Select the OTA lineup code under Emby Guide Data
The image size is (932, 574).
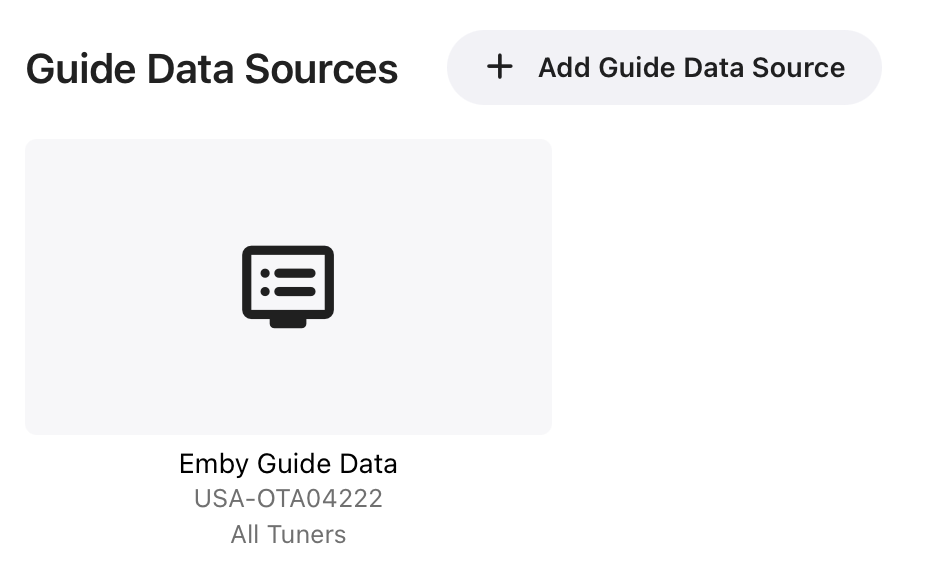288,498
